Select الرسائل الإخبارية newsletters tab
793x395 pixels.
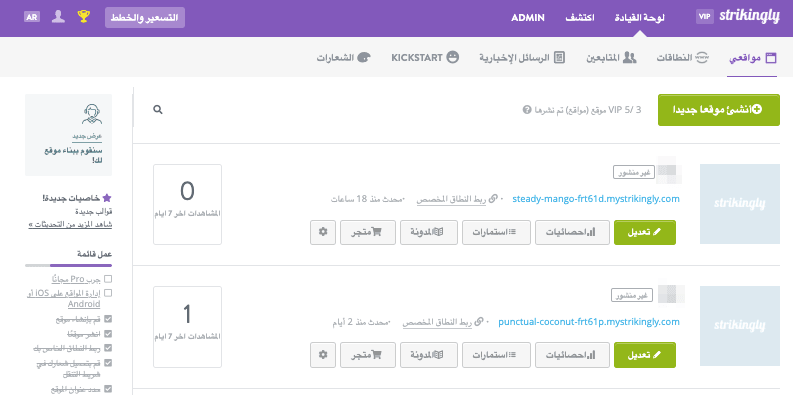[522, 58]
